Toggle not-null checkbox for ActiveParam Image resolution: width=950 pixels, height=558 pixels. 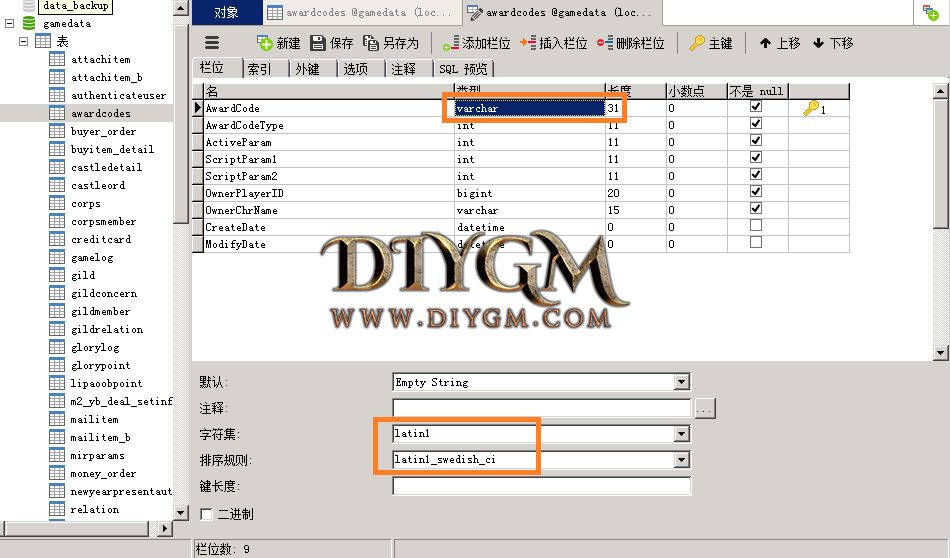[x=756, y=141]
